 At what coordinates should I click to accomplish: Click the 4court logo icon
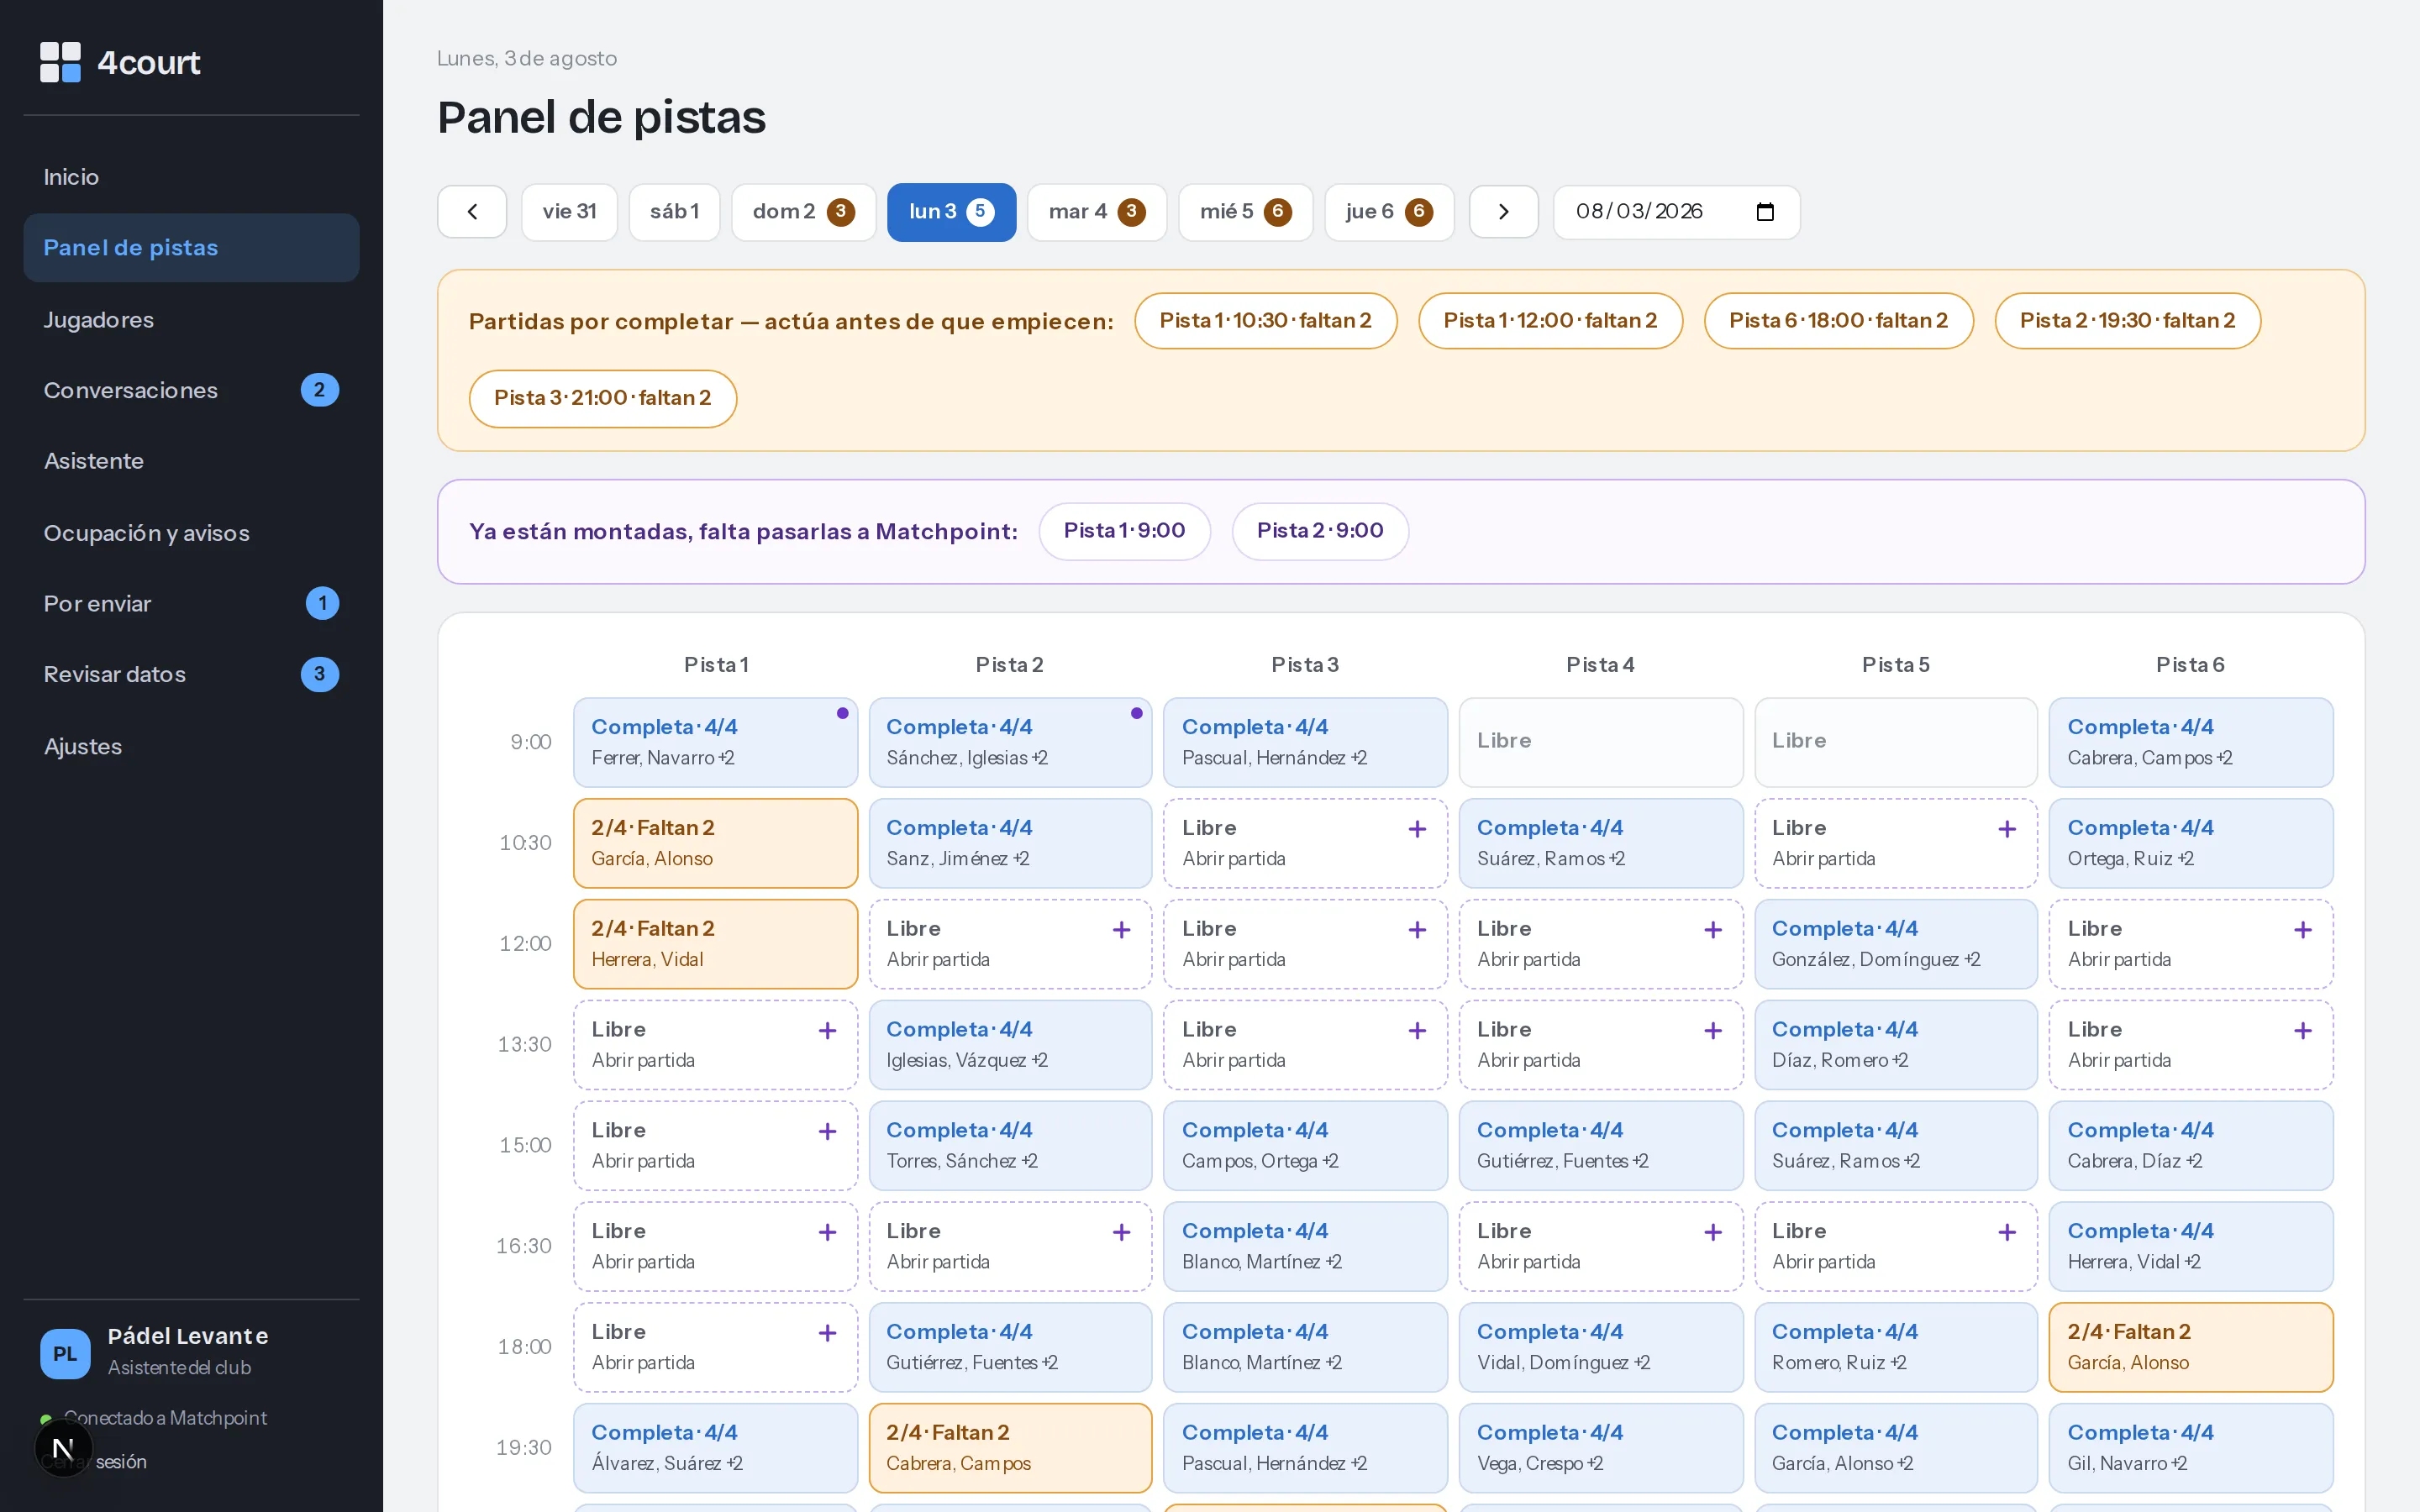point(60,62)
